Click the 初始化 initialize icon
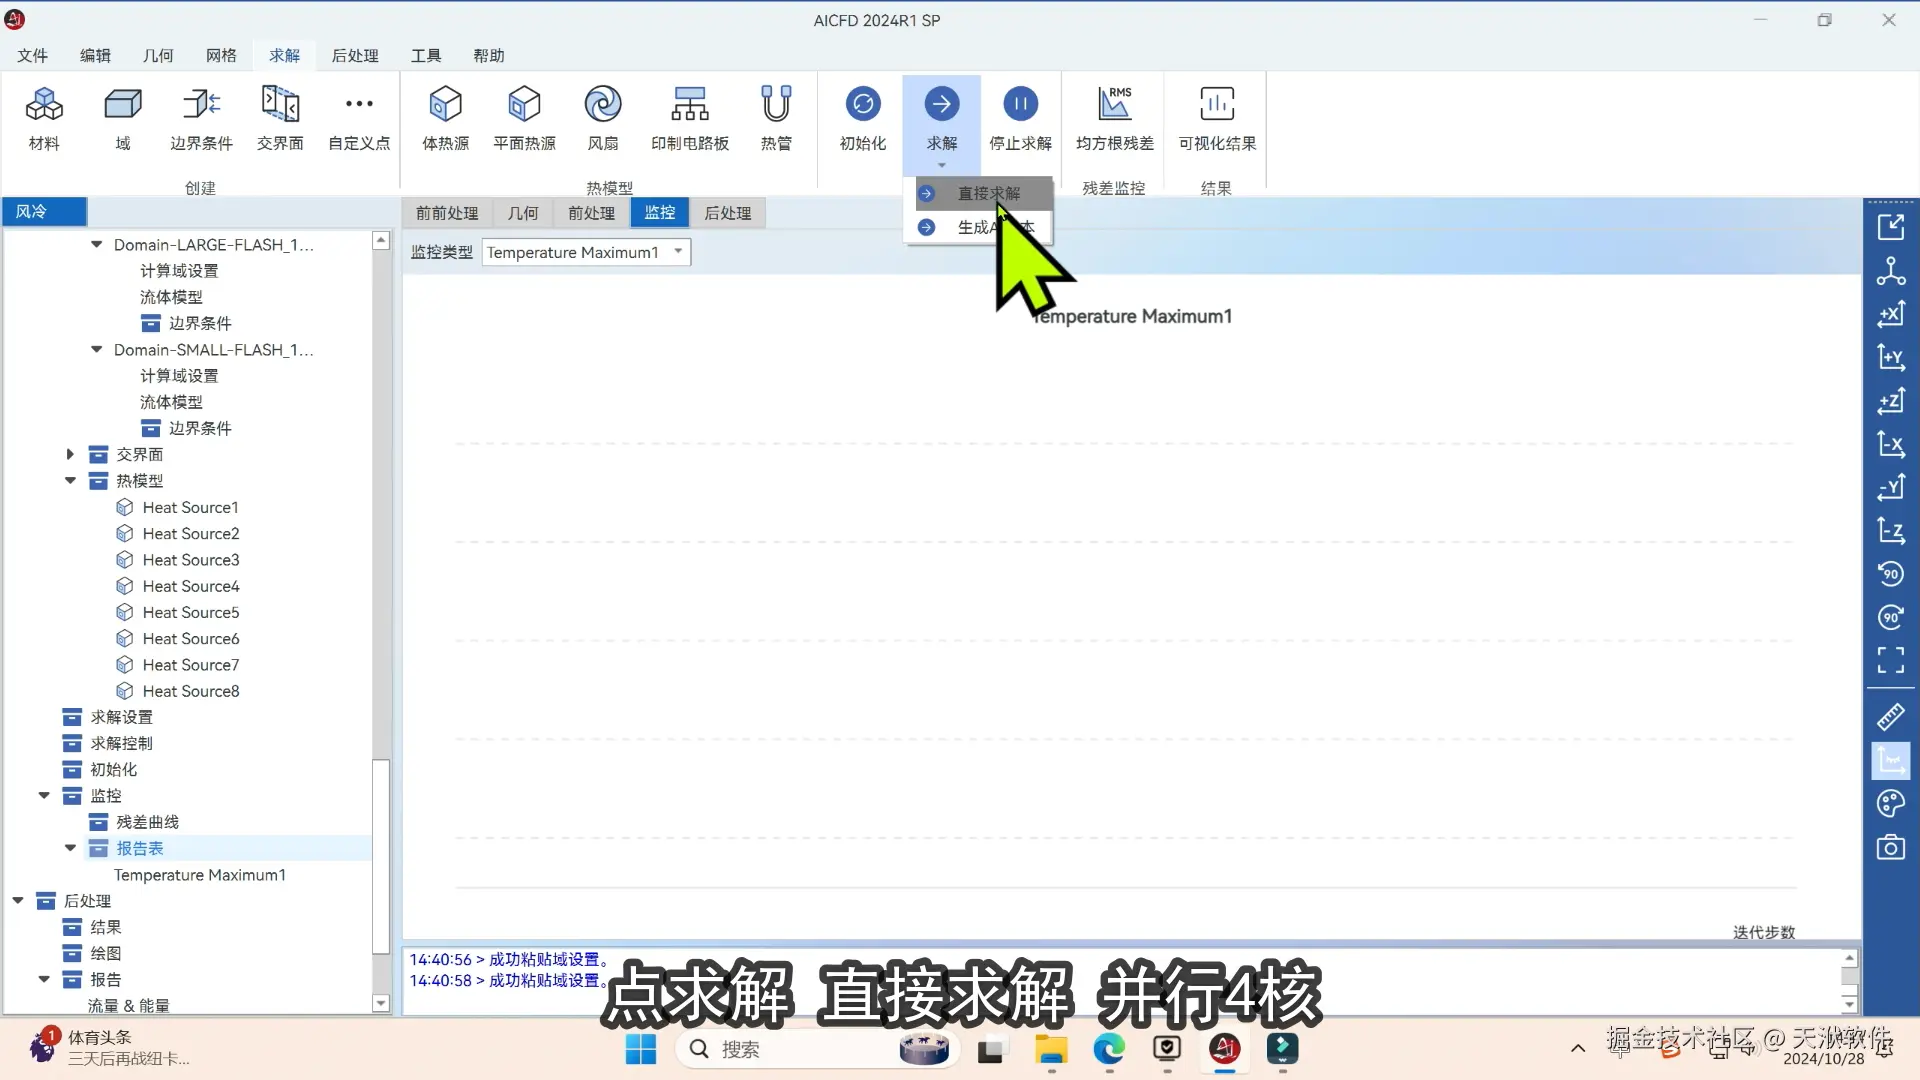The image size is (1920, 1080). pos(862,105)
